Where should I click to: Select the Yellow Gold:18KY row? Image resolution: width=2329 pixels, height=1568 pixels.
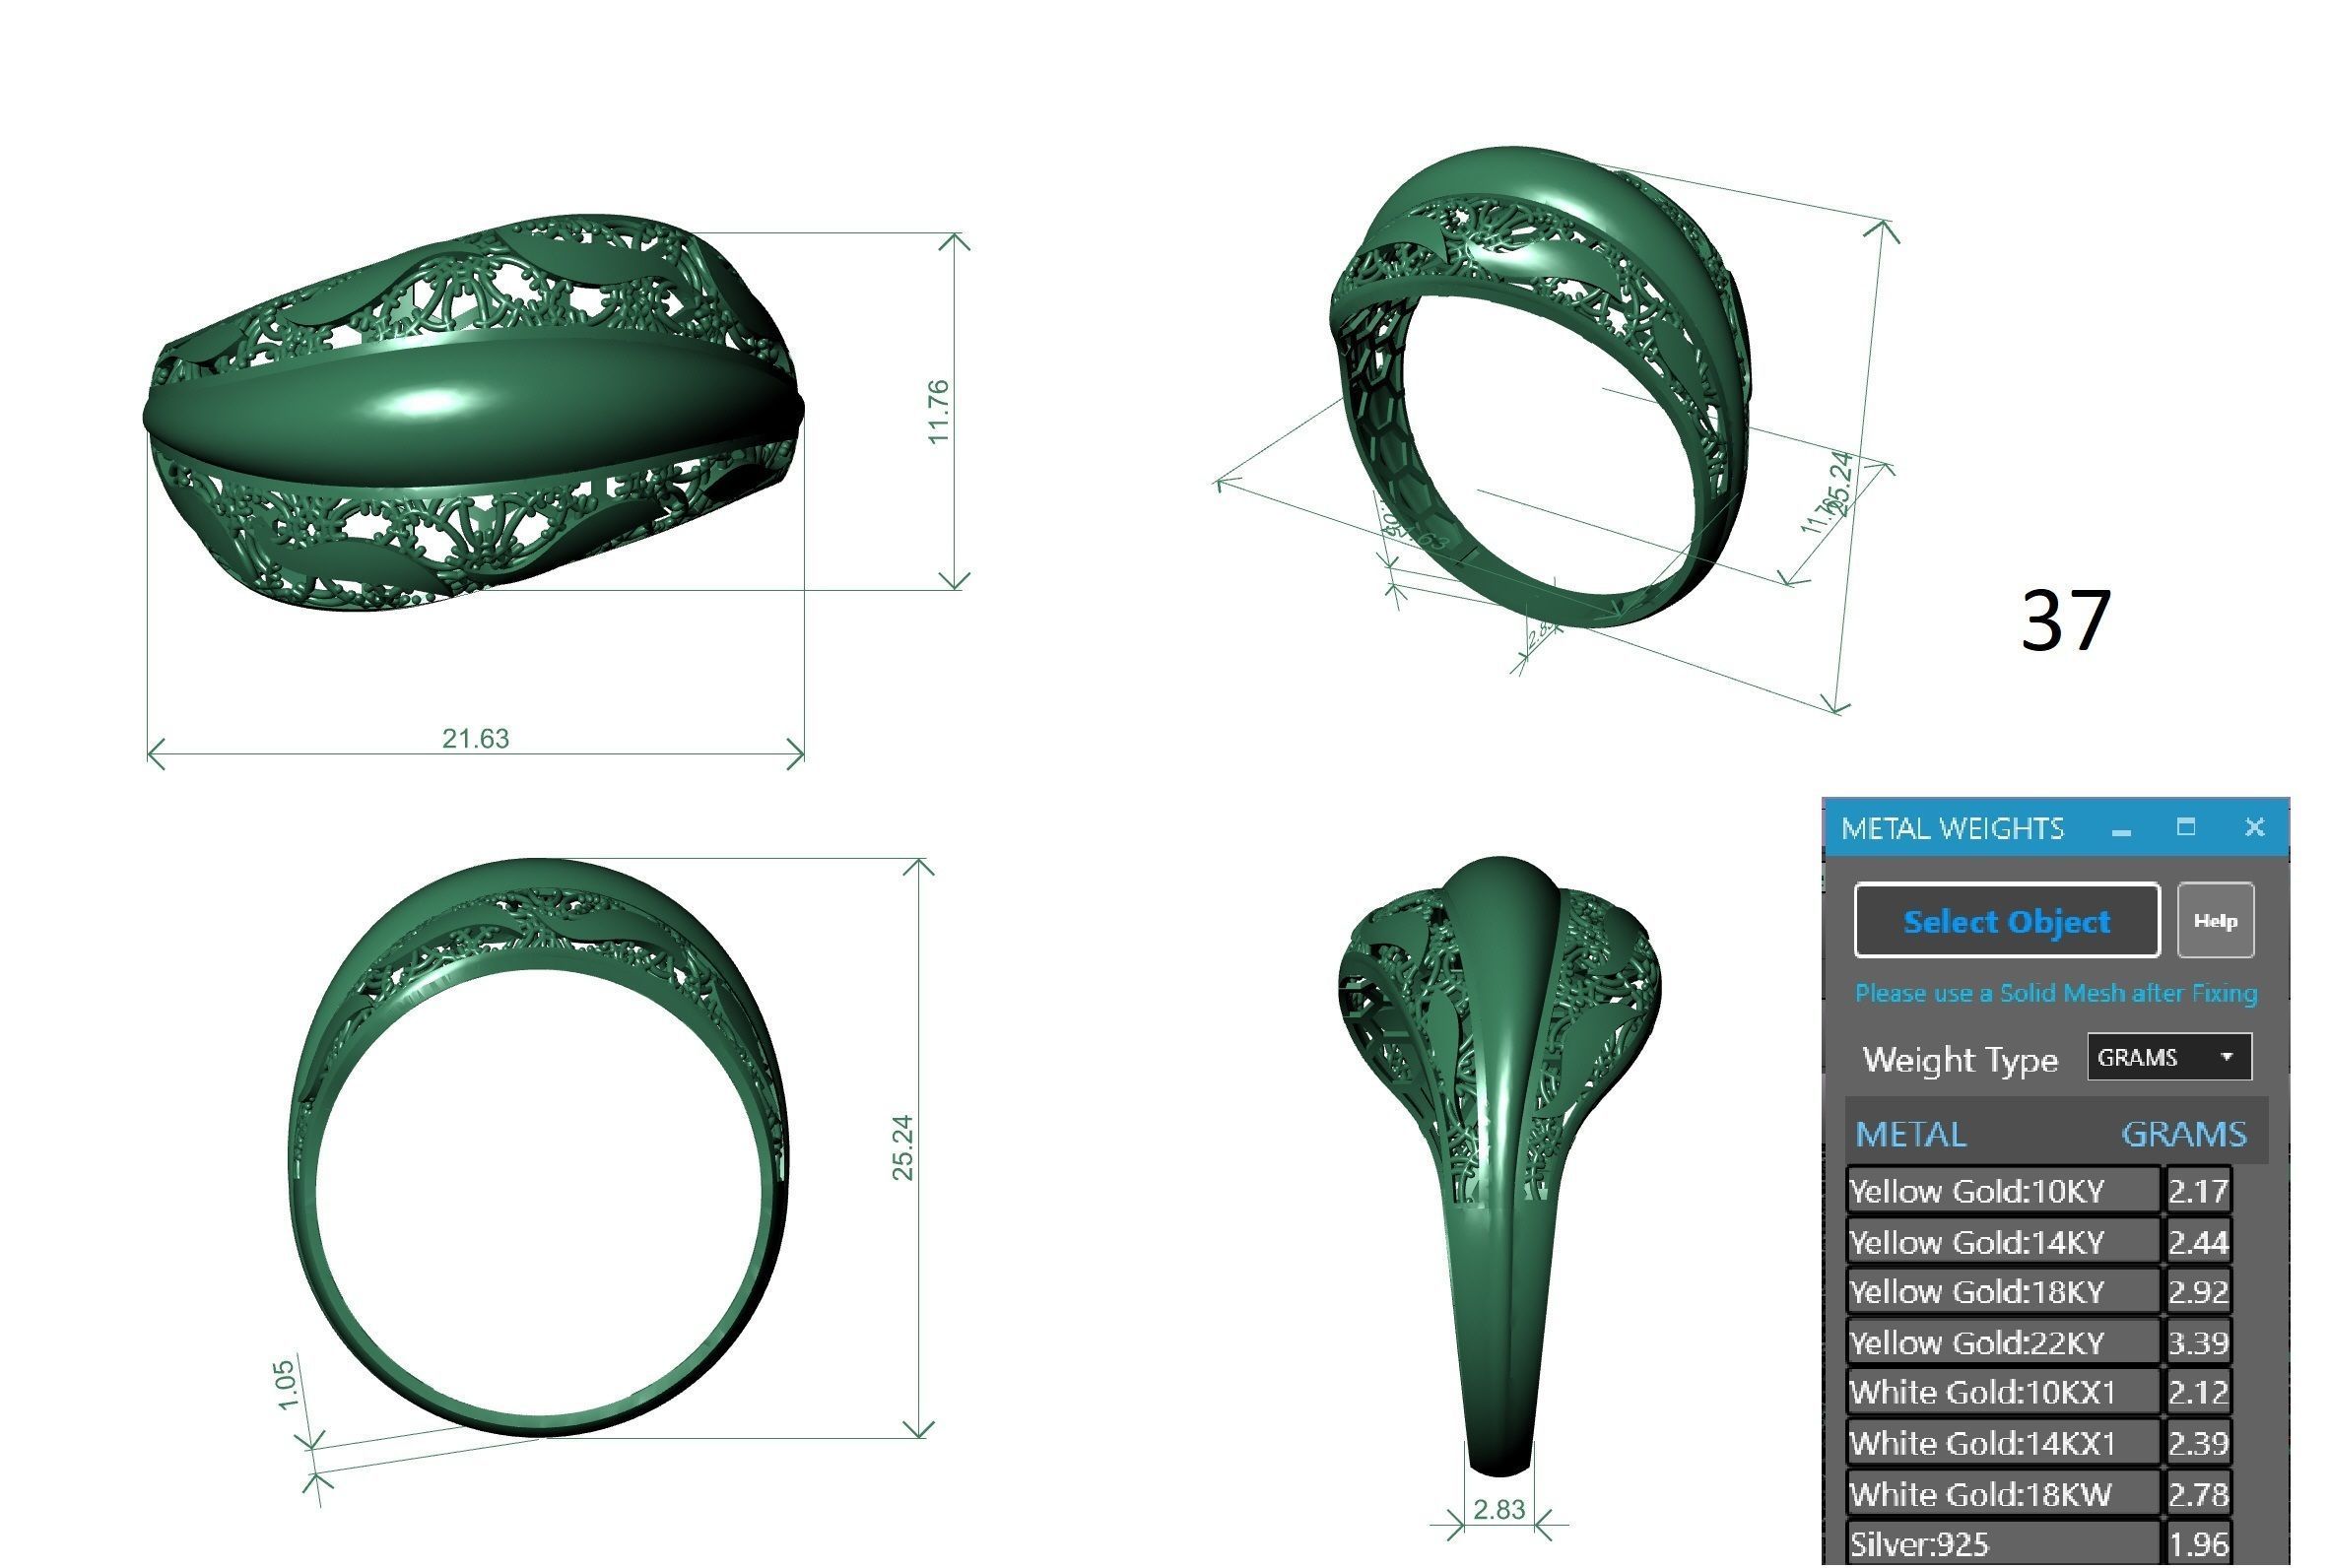2001,1292
